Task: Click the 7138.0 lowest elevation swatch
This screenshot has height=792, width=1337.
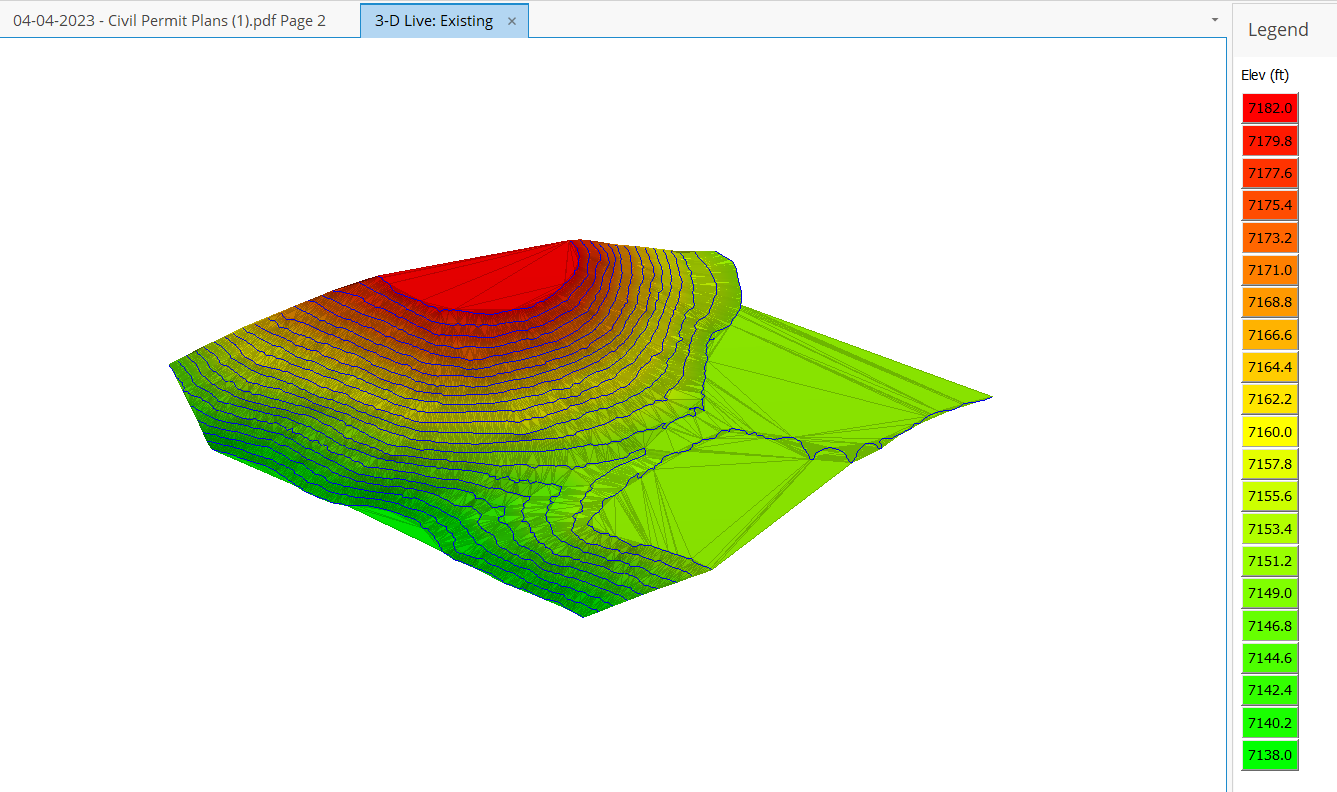Action: 1270,755
